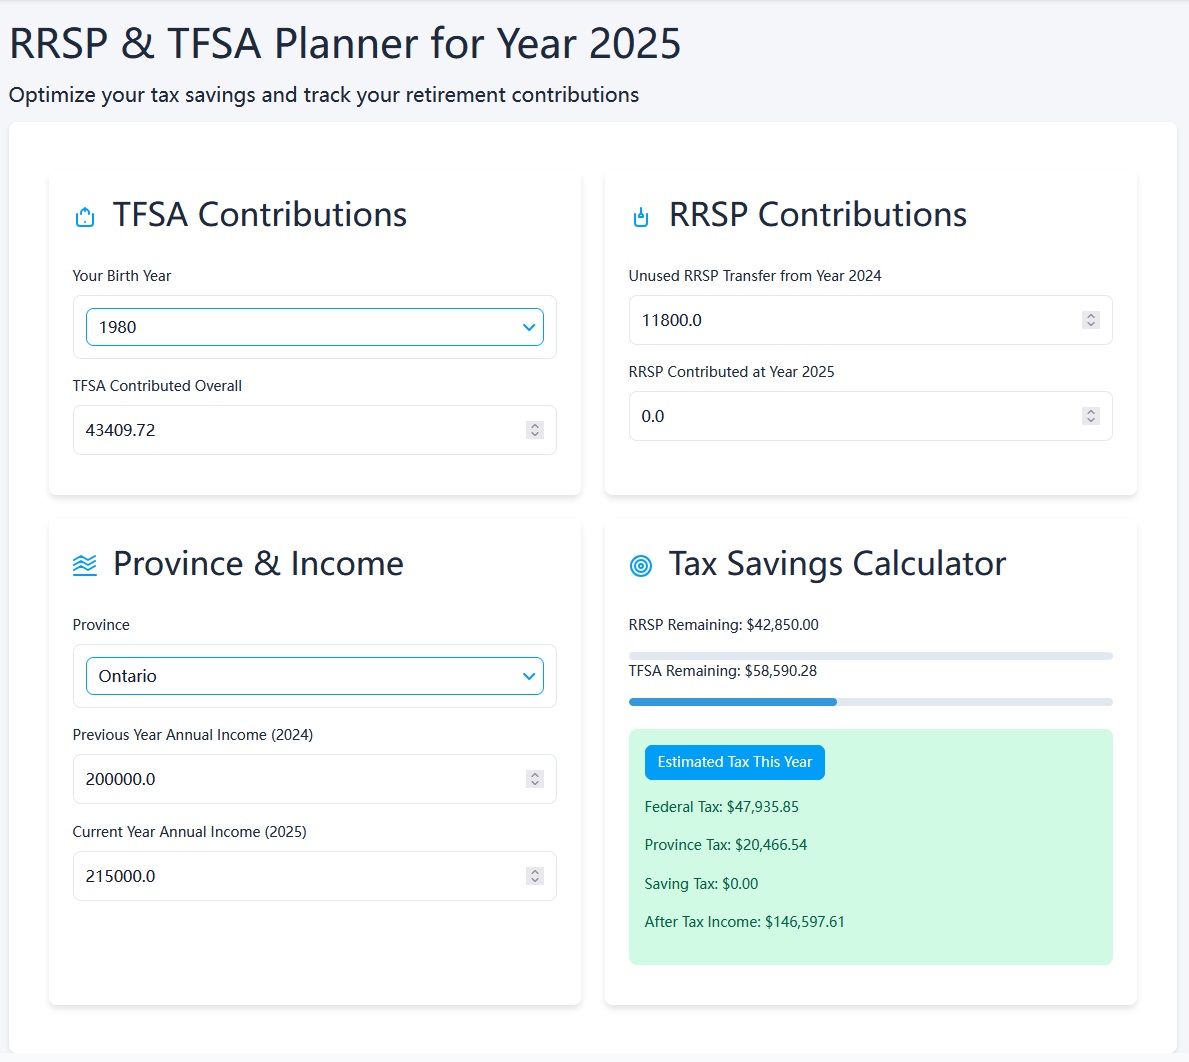Image resolution: width=1189 pixels, height=1062 pixels.
Task: Select the TFSA Remaining progress bar
Action: (x=870, y=701)
